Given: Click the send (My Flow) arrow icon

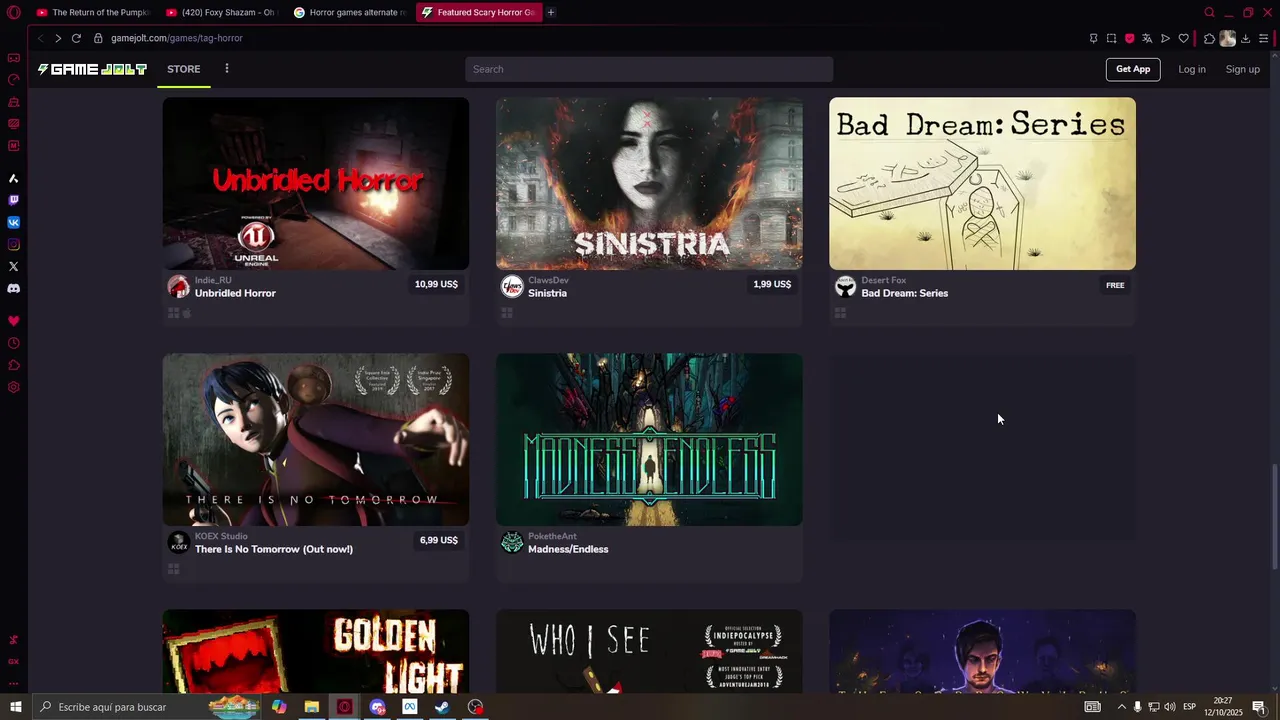Looking at the screenshot, I should [1165, 38].
